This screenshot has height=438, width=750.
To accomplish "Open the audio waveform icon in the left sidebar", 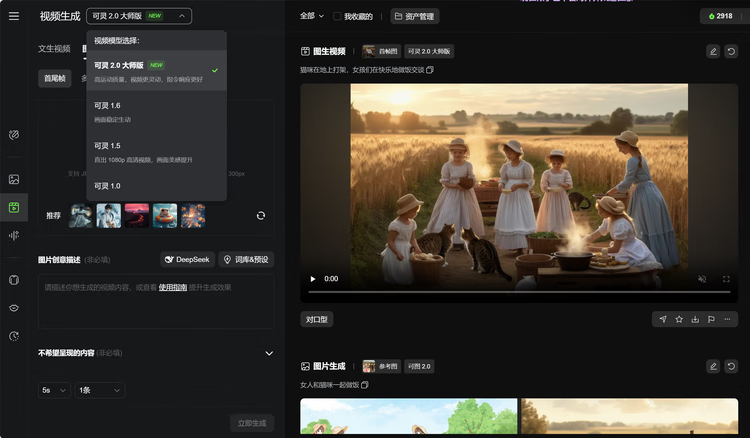I will tap(14, 235).
